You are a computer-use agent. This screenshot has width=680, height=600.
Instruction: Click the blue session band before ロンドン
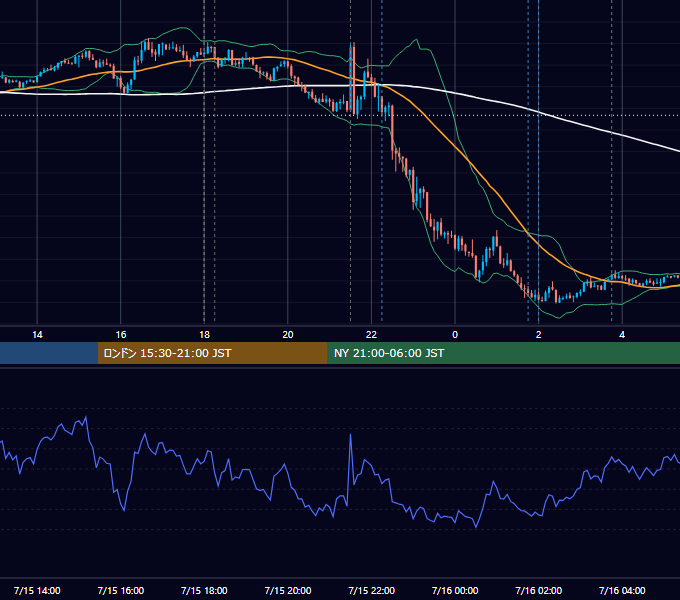click(49, 353)
